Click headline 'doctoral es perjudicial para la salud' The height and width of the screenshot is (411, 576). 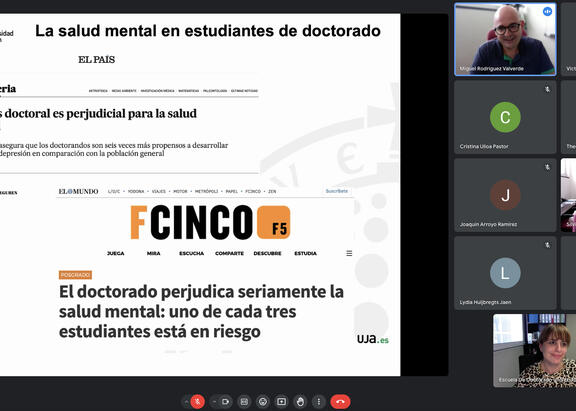[x=101, y=113]
